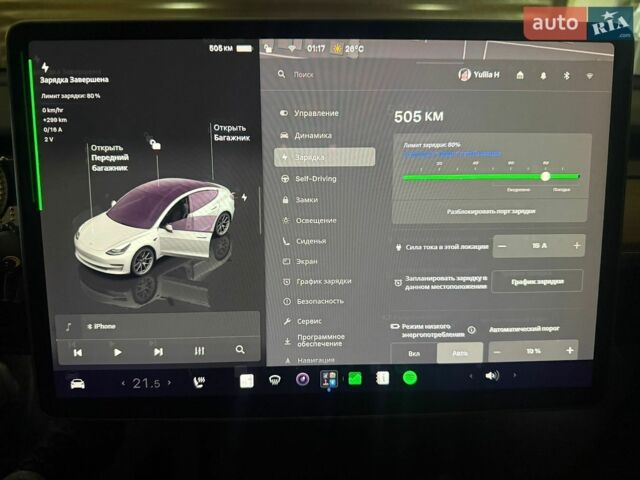This screenshot has width=640, height=480.
Task: Tap Открыть Багажник (trunk)
Action: click(x=231, y=133)
